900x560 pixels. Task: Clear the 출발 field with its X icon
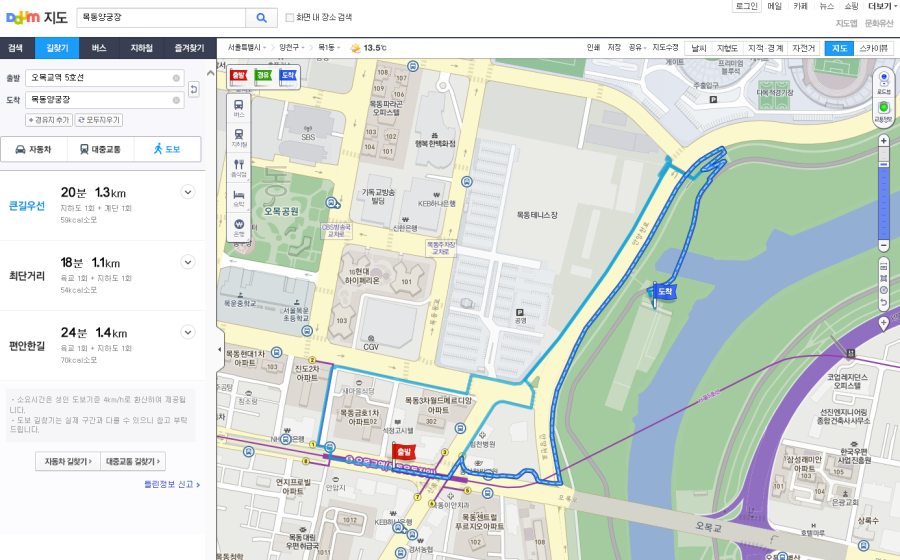click(176, 77)
